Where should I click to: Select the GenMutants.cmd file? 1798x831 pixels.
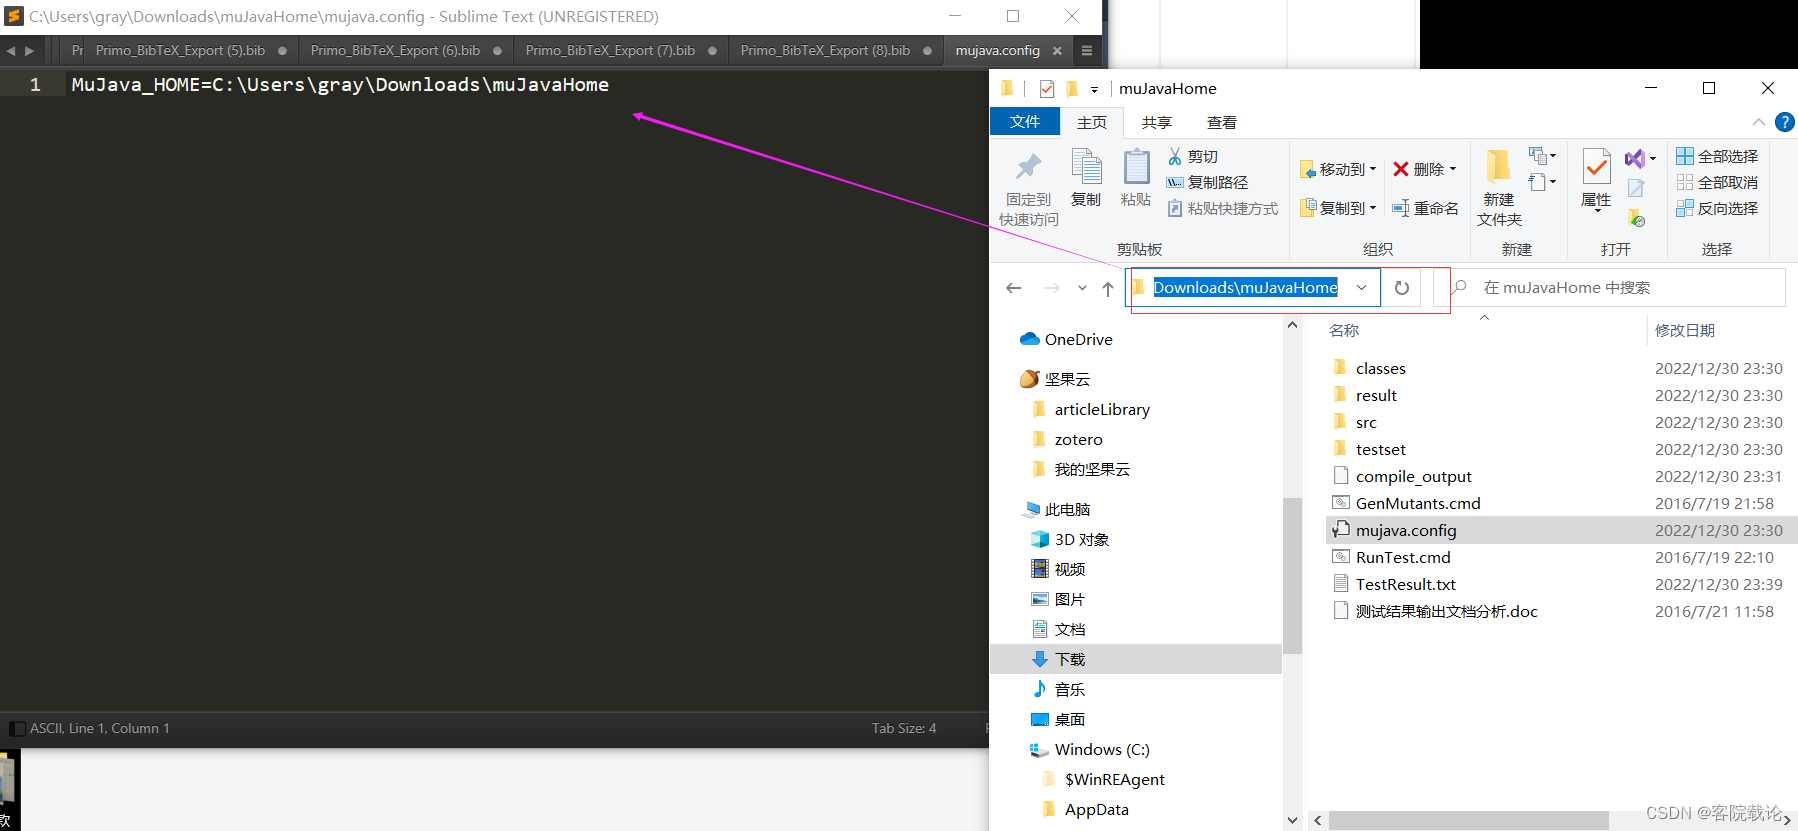coord(1418,503)
